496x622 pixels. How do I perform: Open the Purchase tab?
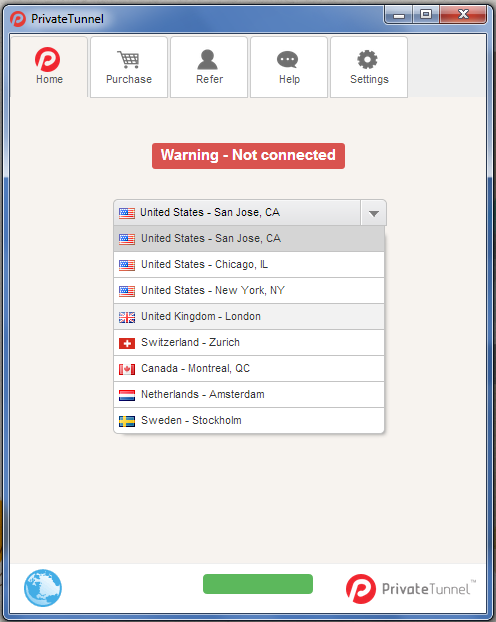pos(129,67)
